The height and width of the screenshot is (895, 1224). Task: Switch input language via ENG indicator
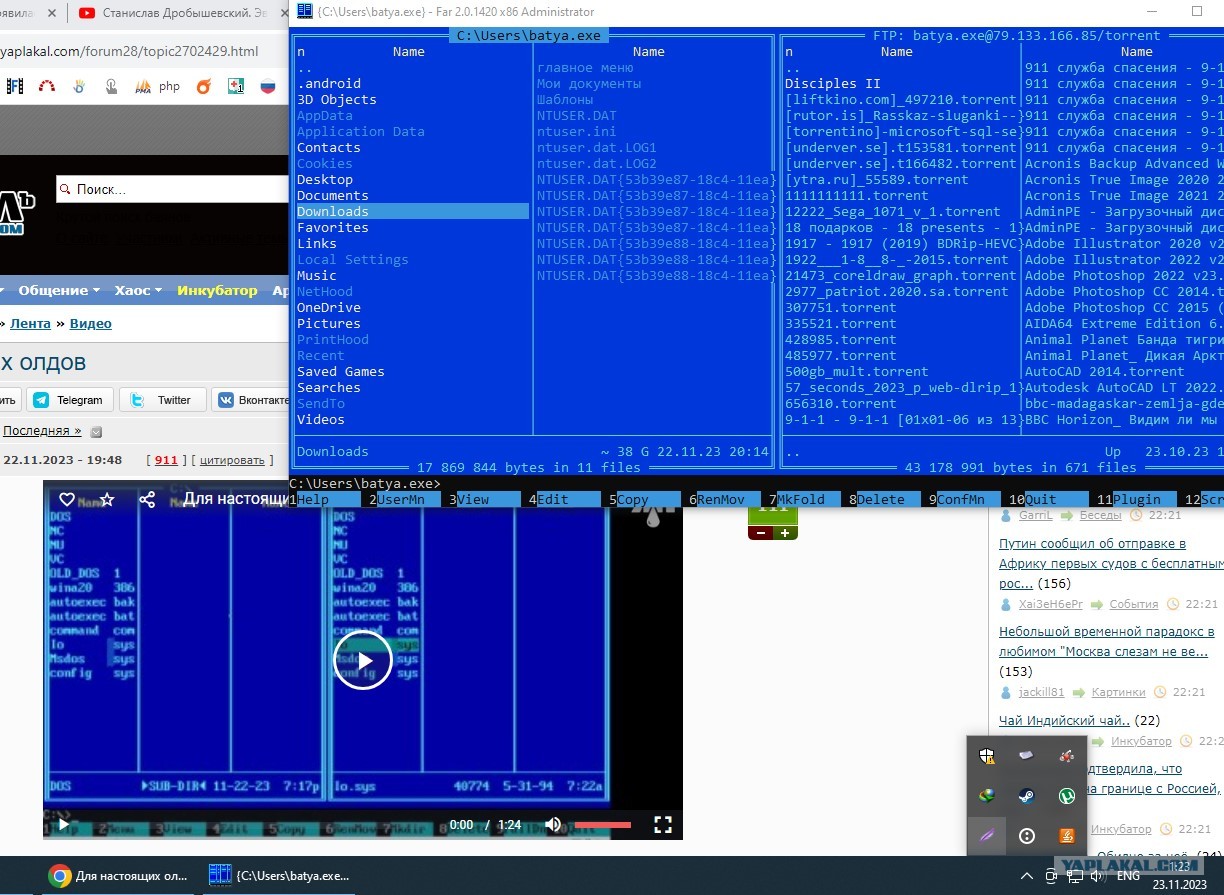click(1128, 876)
